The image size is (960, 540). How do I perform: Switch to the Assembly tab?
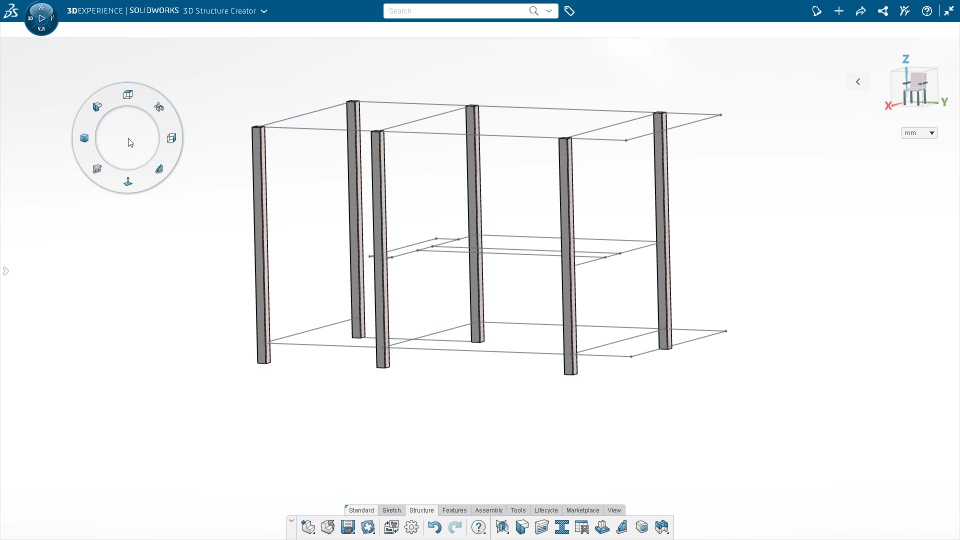[x=489, y=510]
